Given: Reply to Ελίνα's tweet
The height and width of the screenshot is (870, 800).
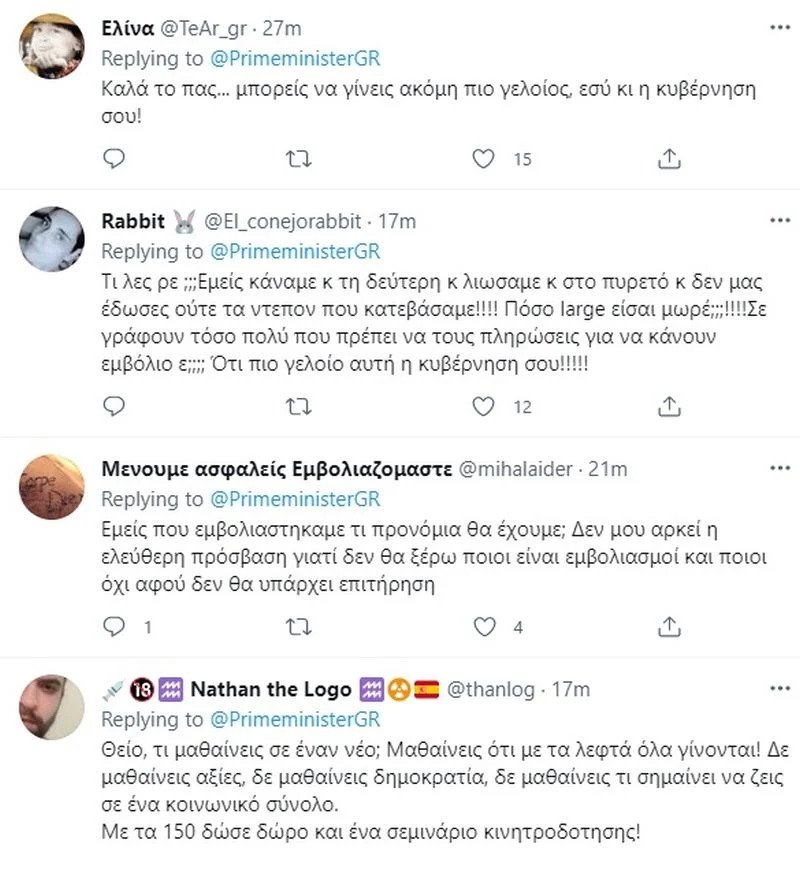Looking at the screenshot, I should coord(115,158).
